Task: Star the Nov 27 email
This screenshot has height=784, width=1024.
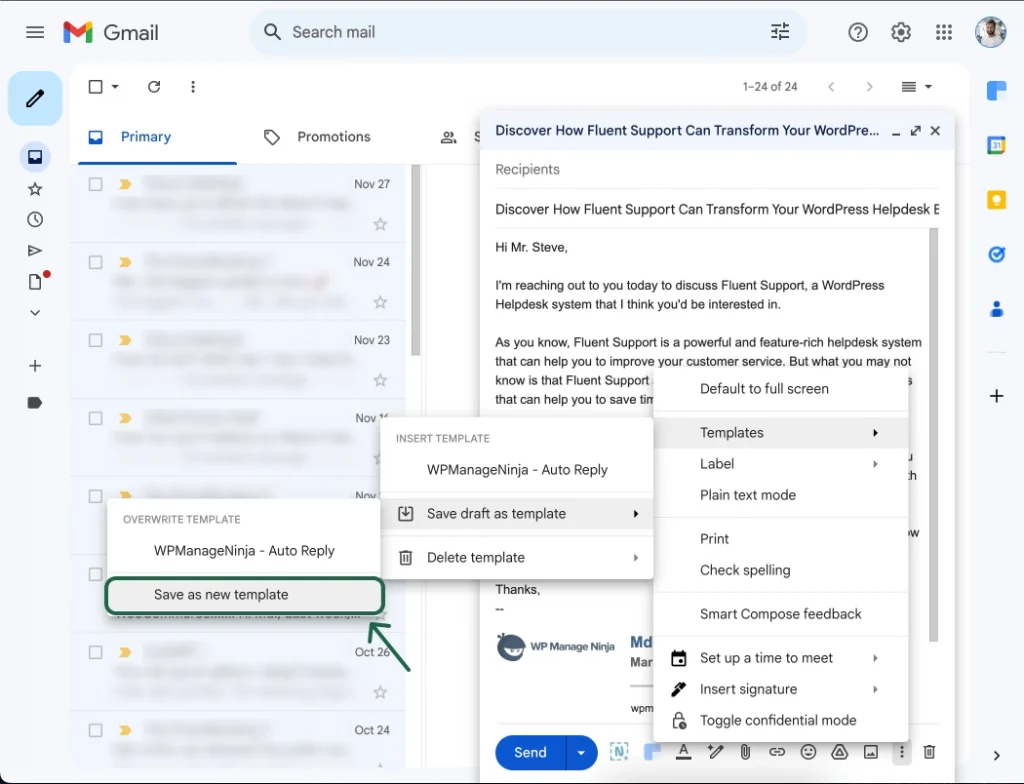Action: pos(379,224)
